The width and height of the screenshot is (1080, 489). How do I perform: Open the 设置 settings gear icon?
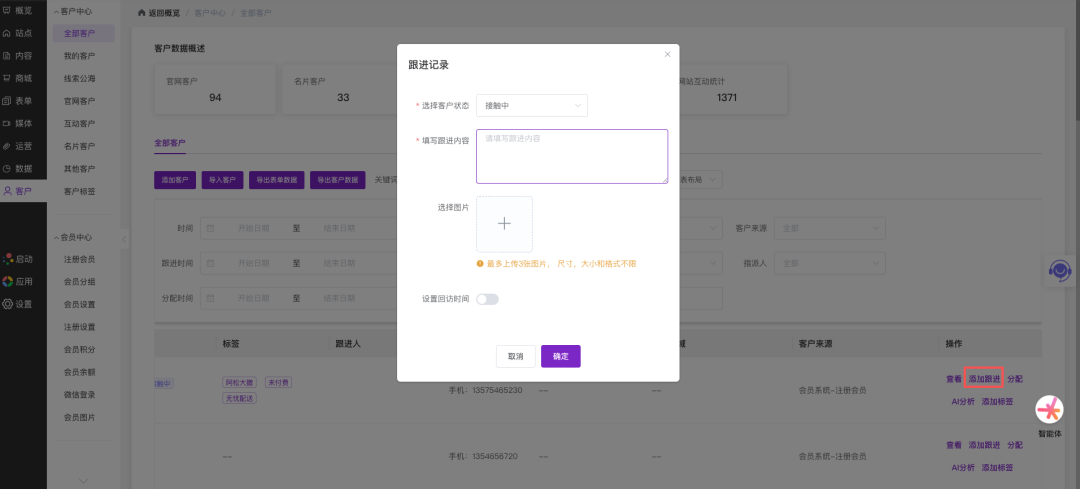[8, 304]
